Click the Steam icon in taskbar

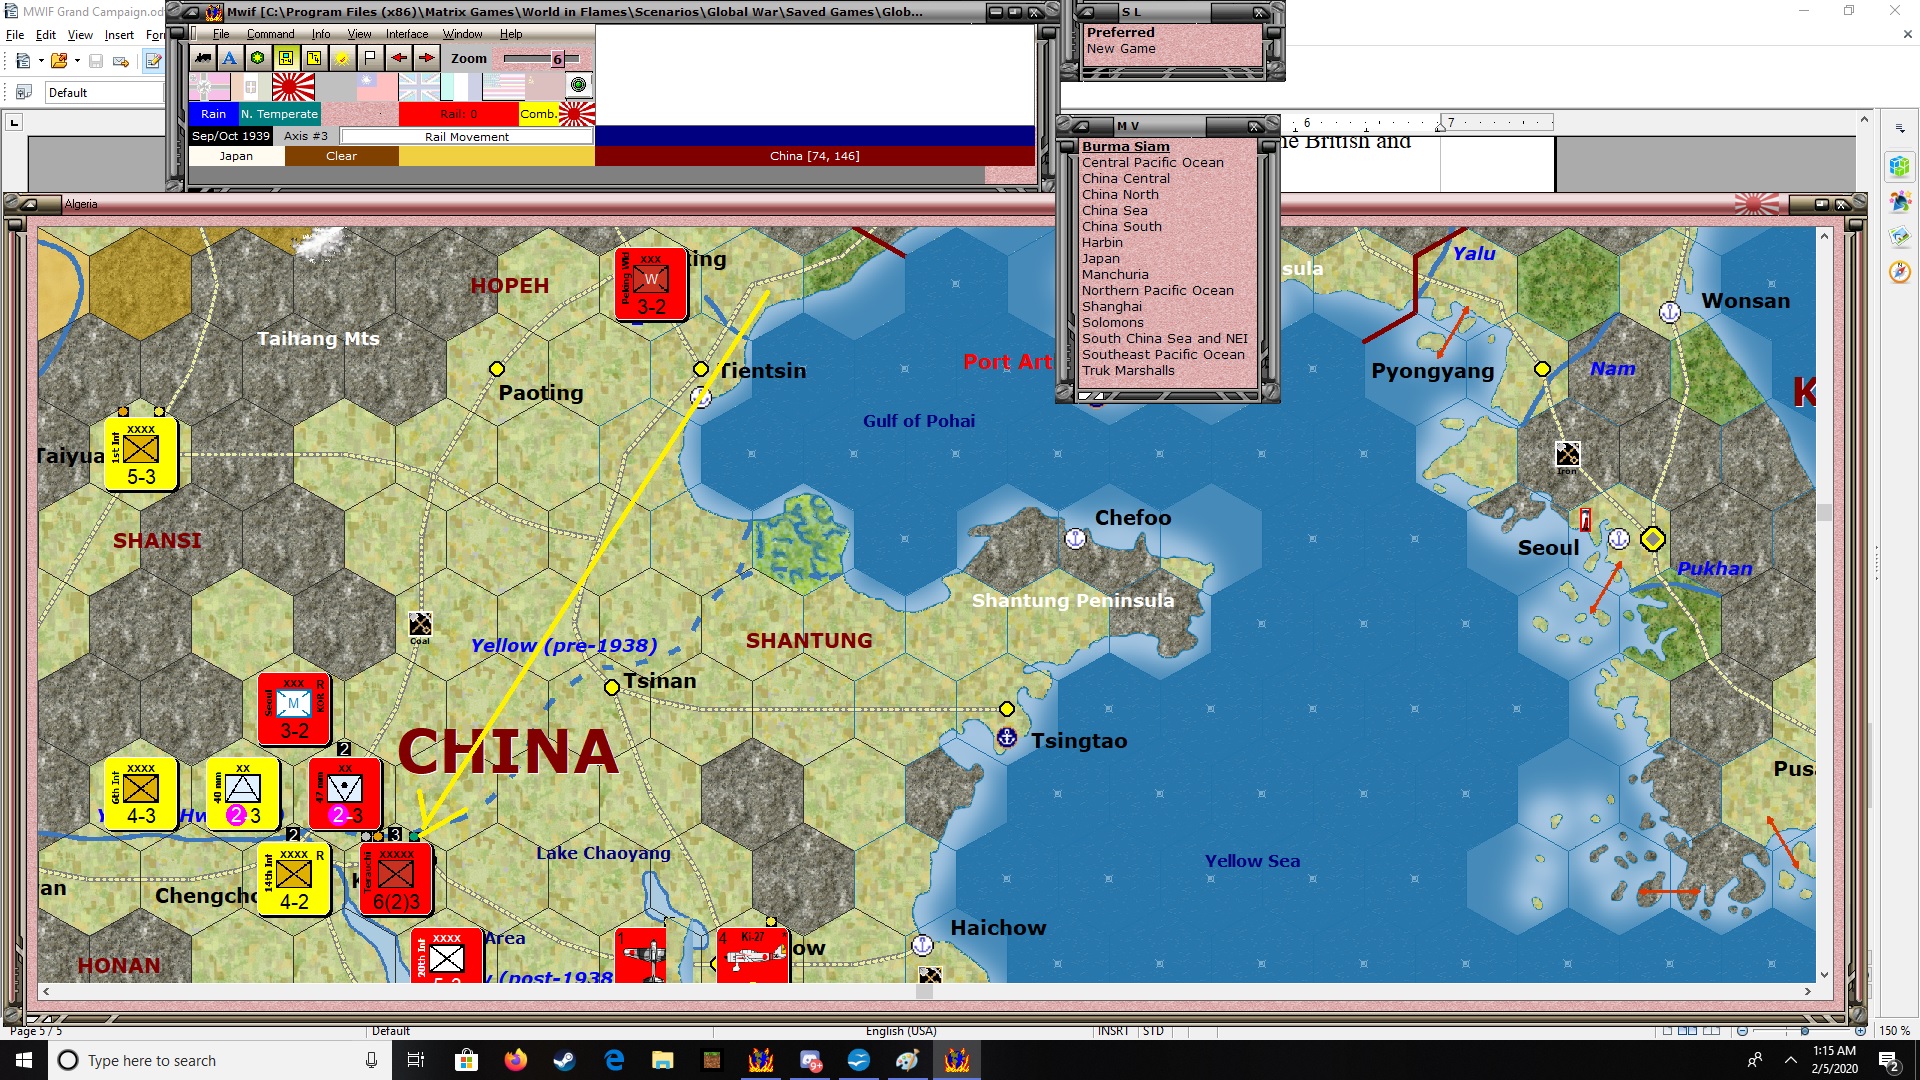click(564, 1060)
